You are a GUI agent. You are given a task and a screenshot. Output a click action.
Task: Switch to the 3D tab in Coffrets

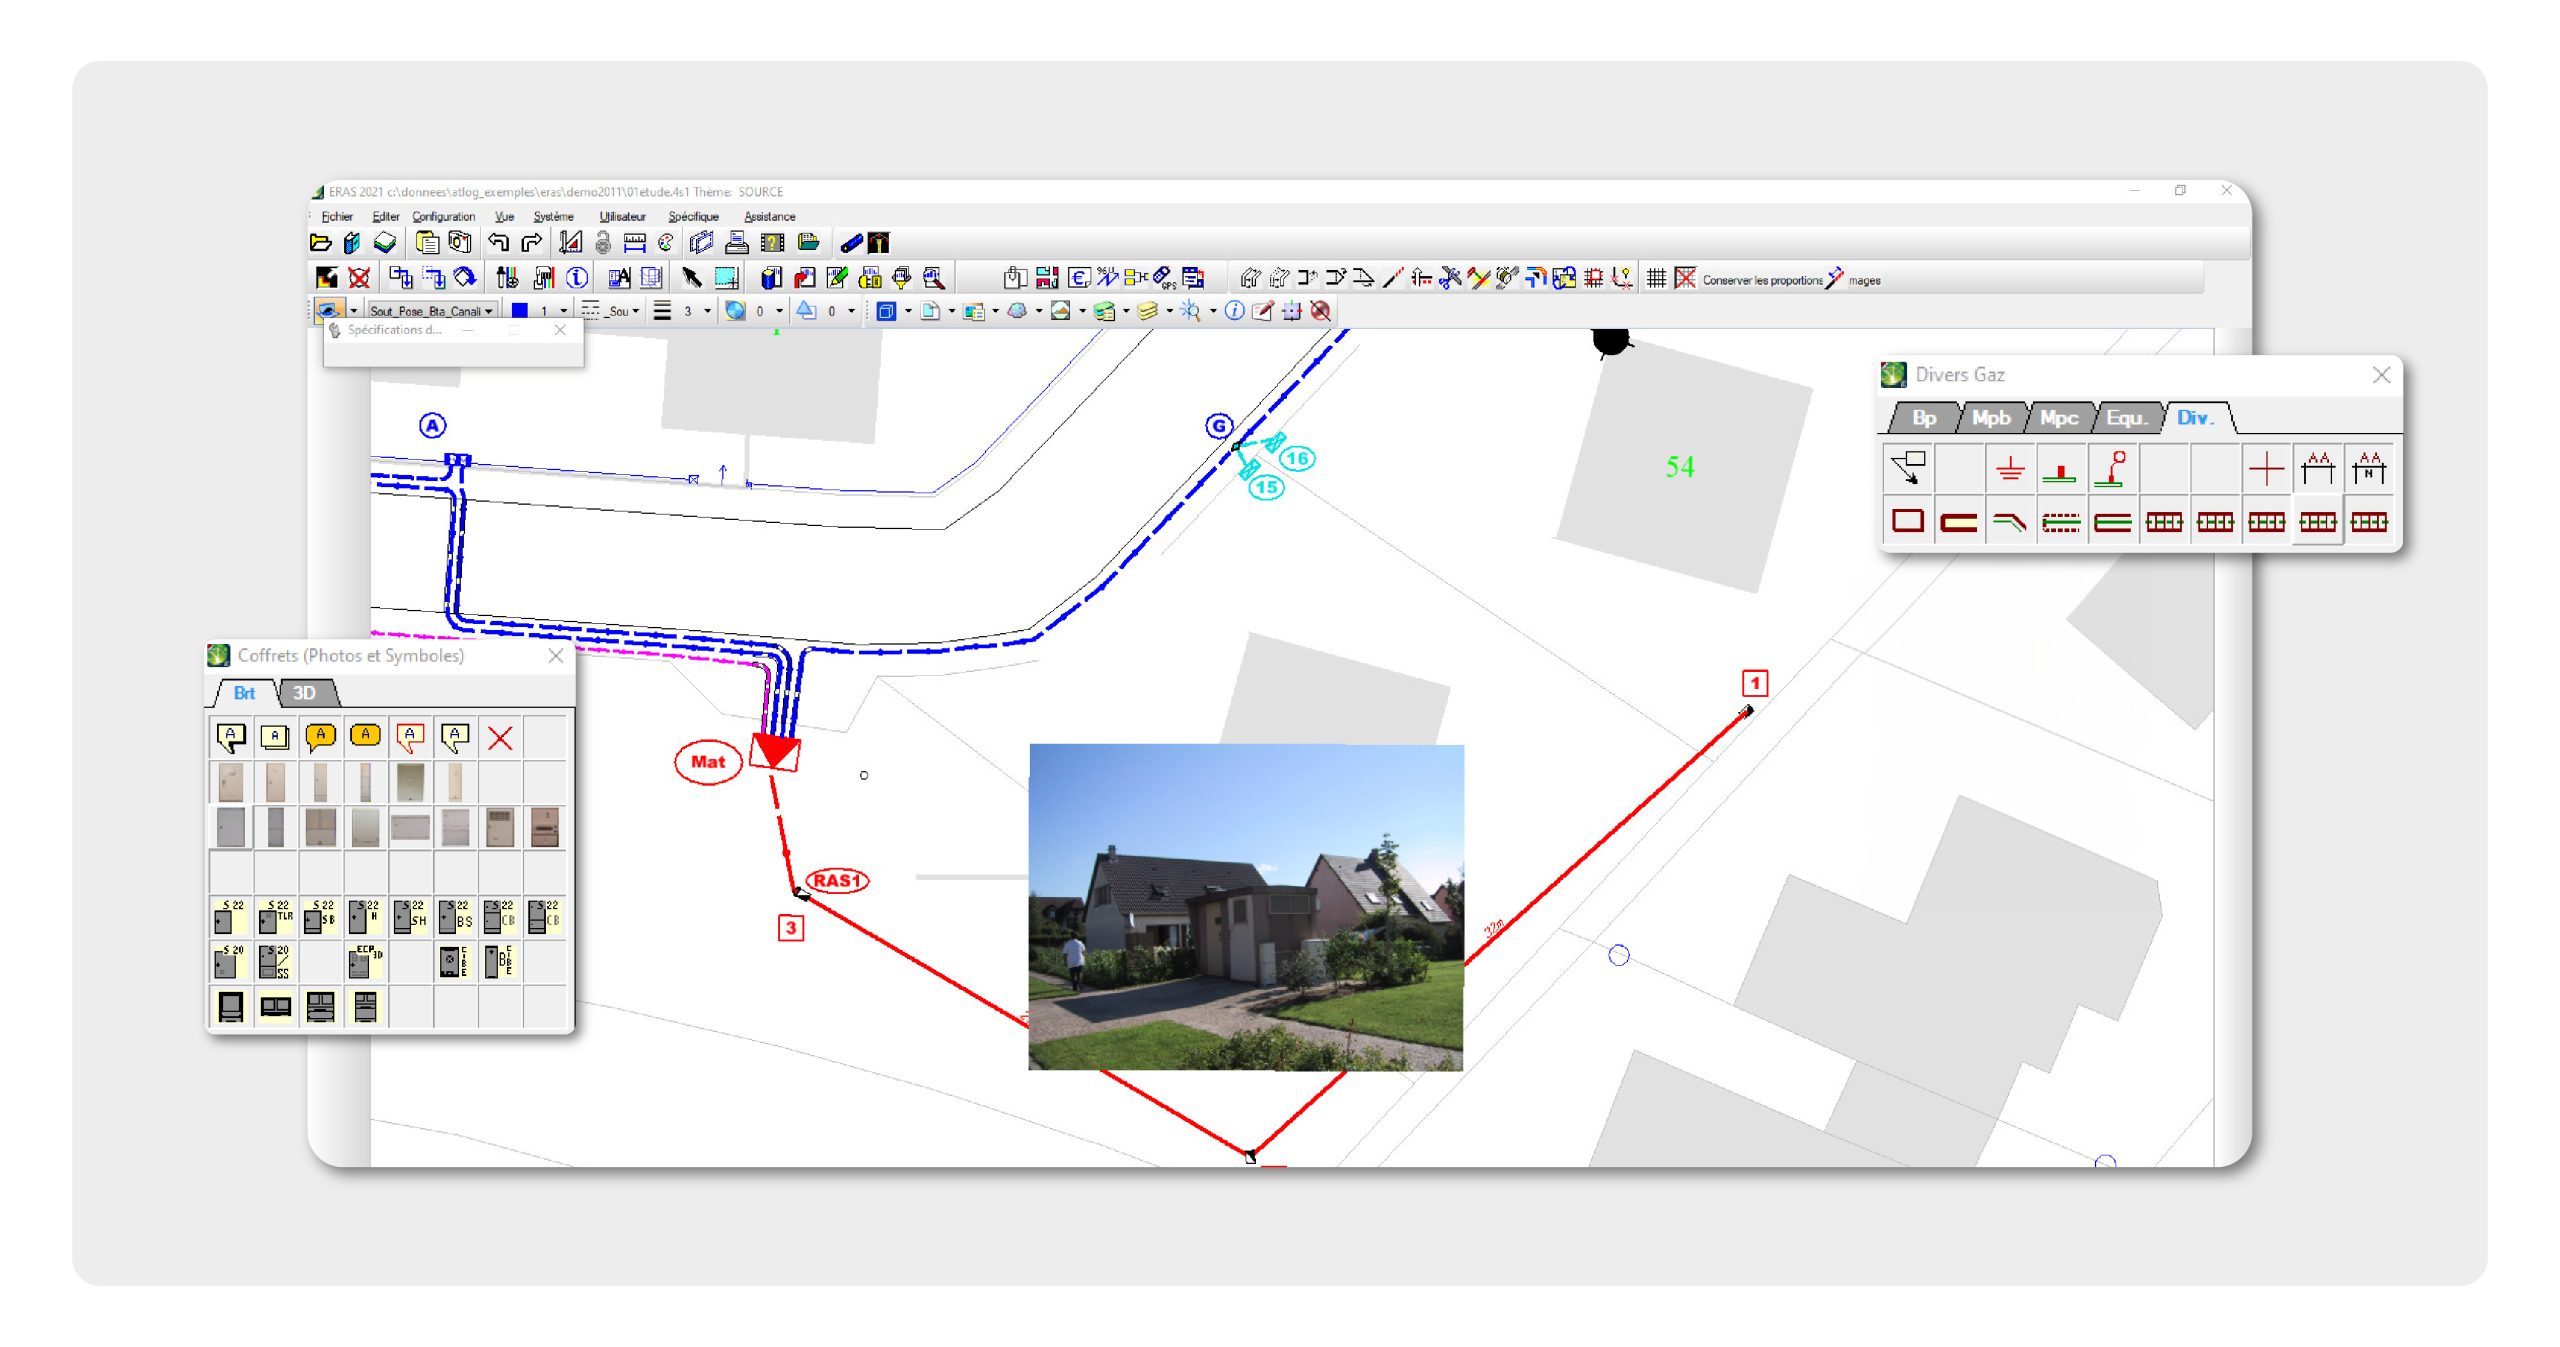click(x=304, y=692)
